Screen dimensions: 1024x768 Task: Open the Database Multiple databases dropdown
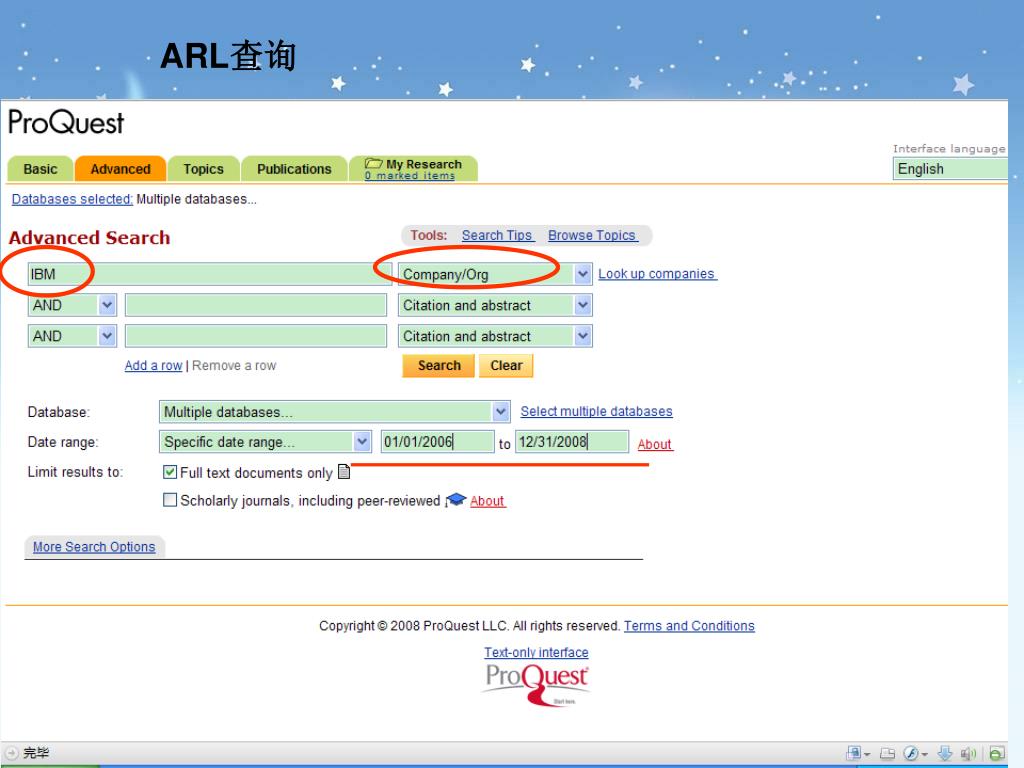tap(501, 411)
